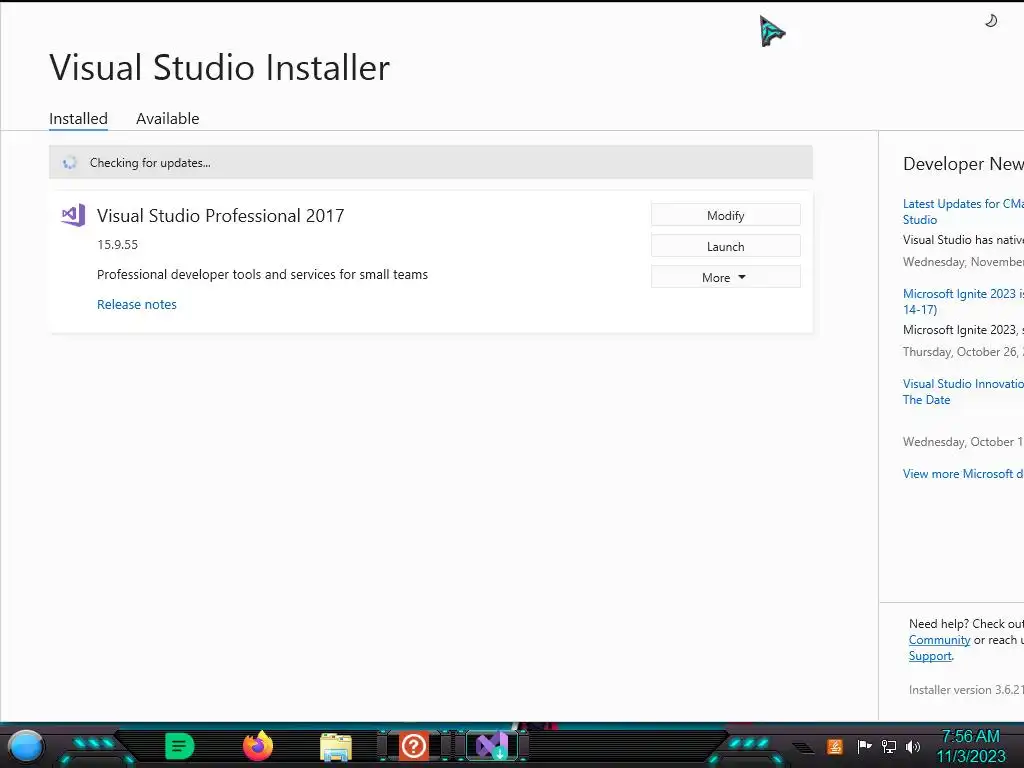Toggle the moon theme icon at top right

(991, 22)
